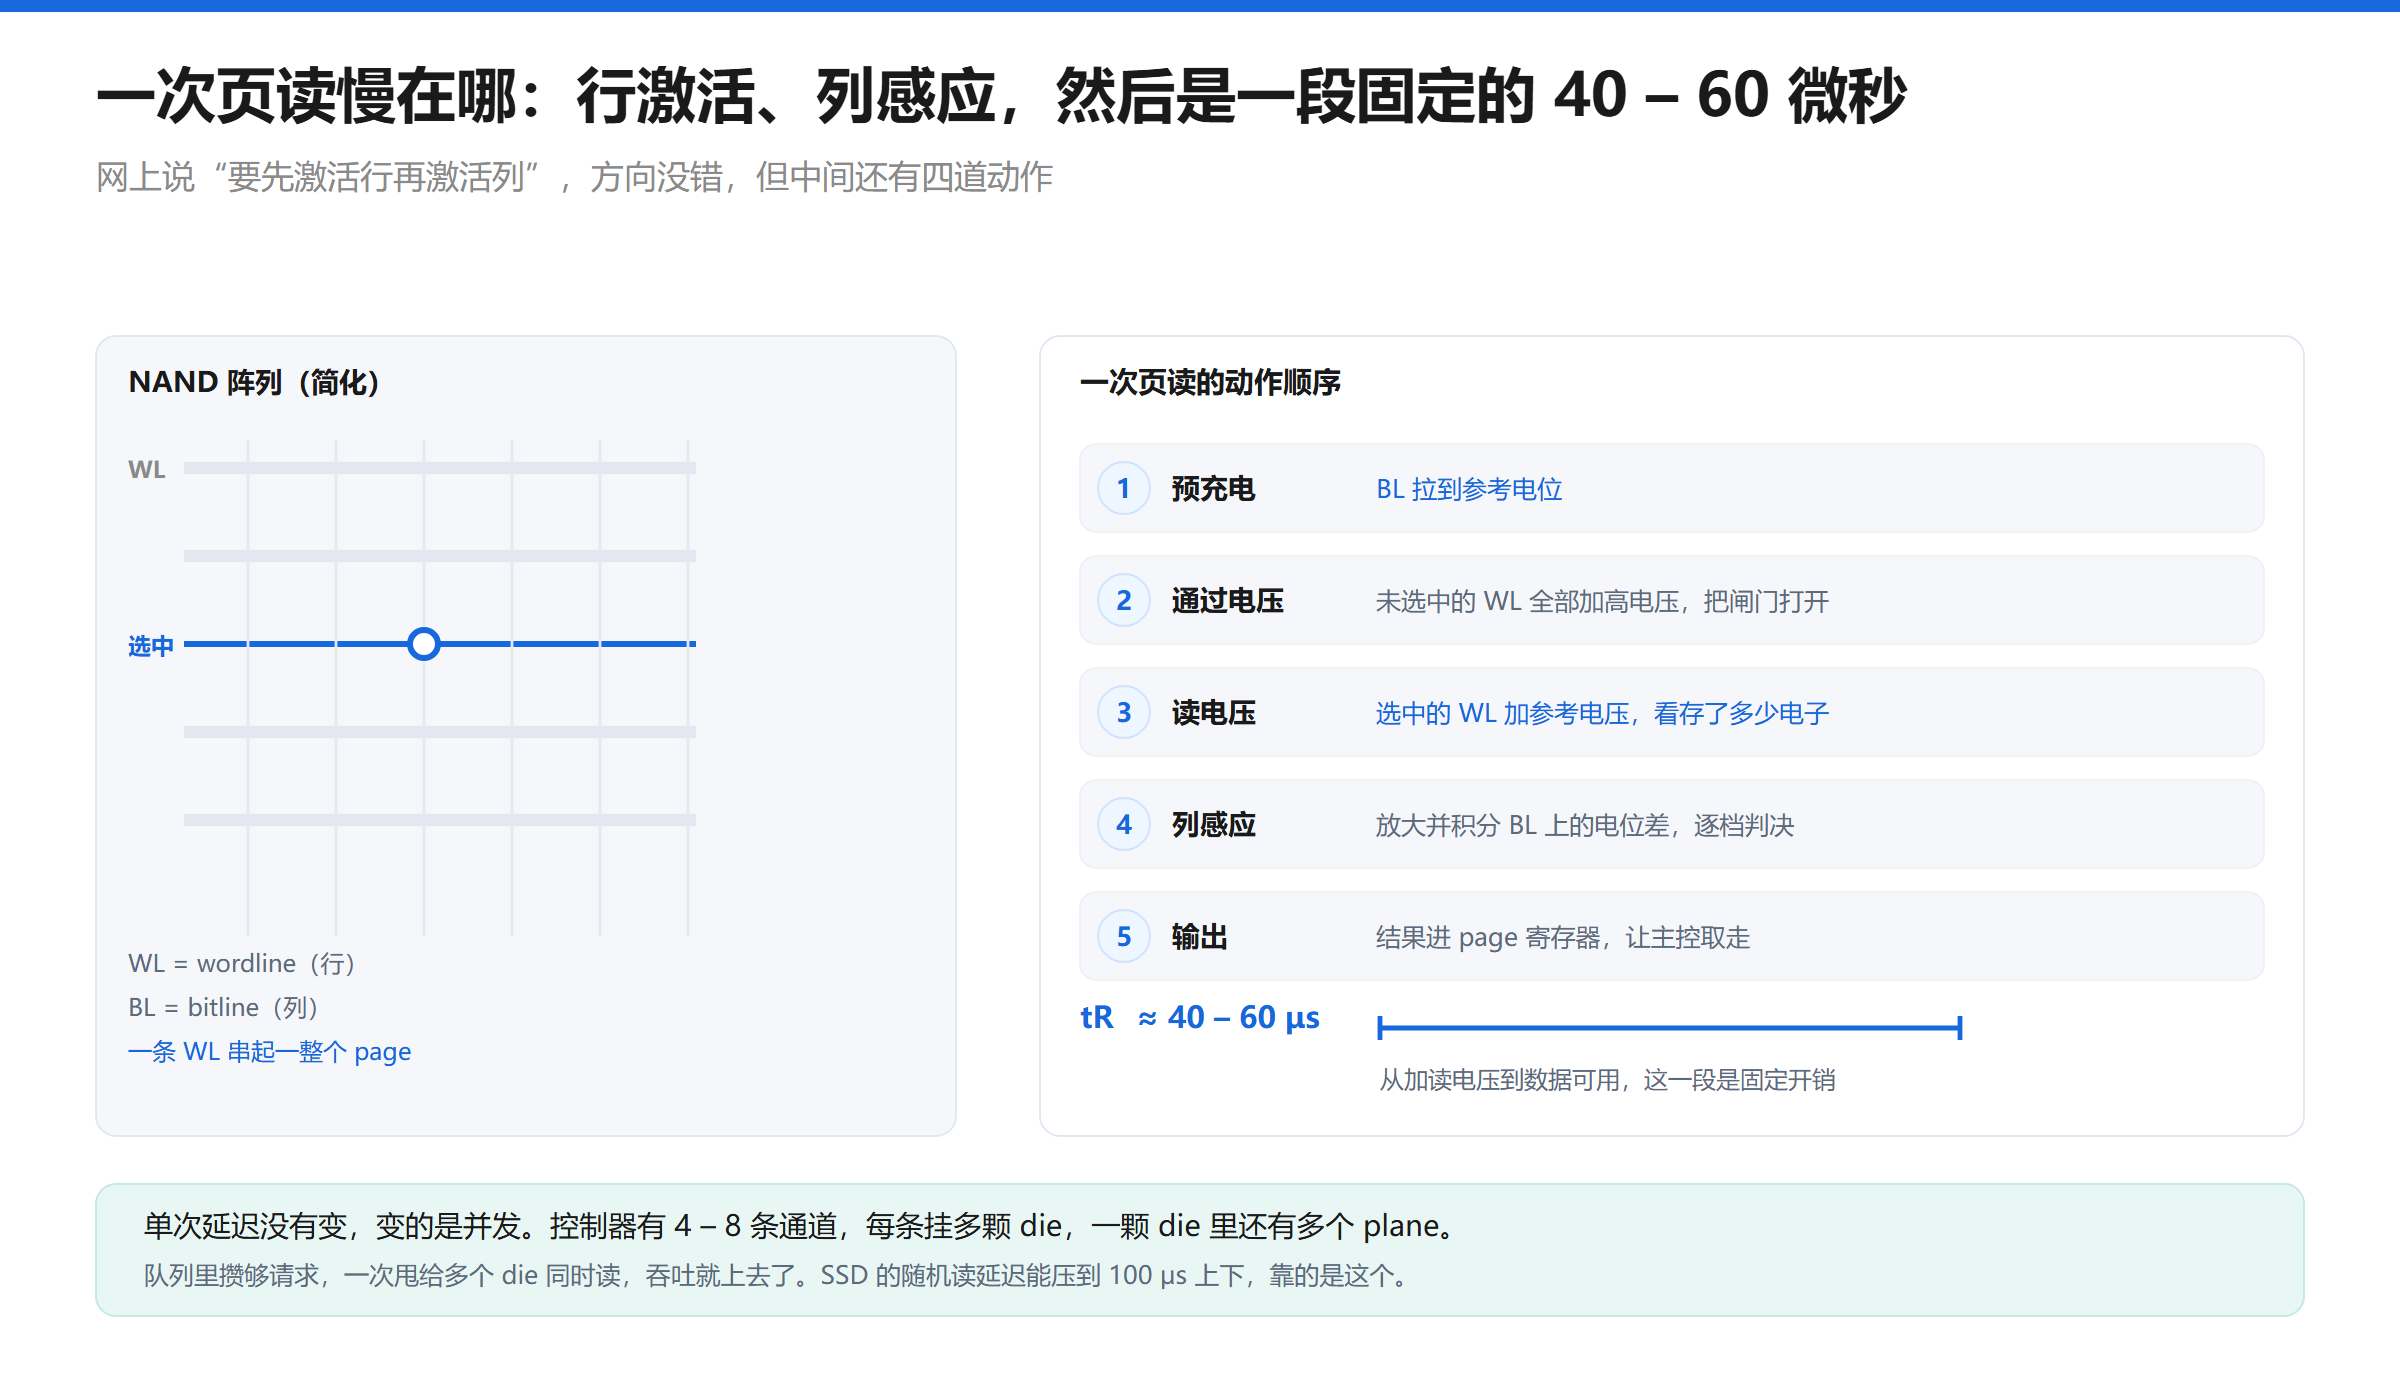Click the legend 'WL = wordline（行）'
The height and width of the screenshot is (1400, 2400).
(242, 963)
